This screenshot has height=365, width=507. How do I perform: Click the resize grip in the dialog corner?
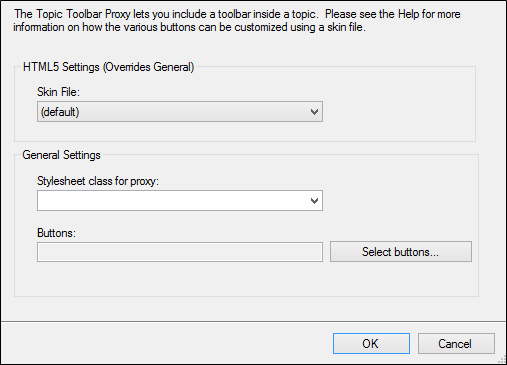[502, 360]
